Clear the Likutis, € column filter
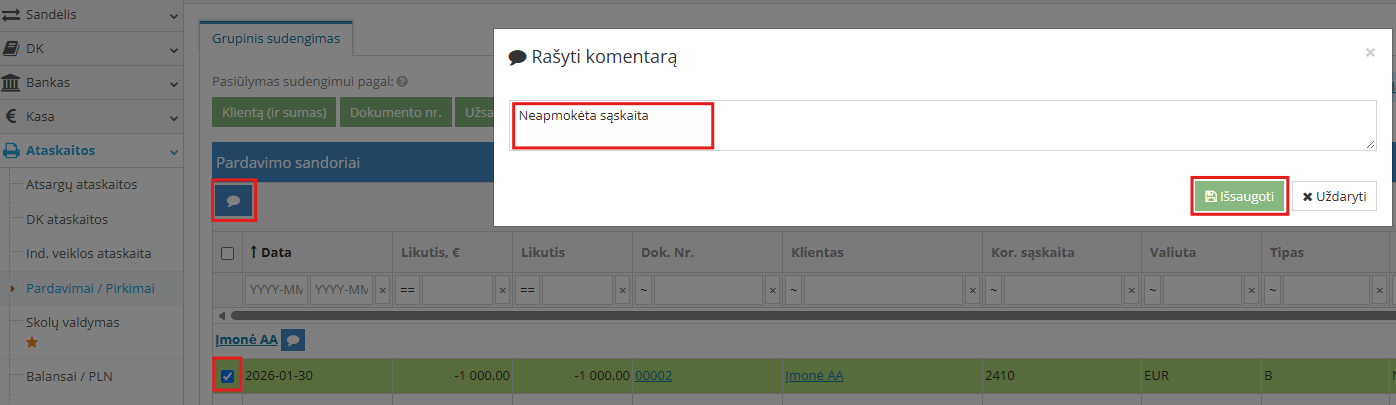 [502, 290]
